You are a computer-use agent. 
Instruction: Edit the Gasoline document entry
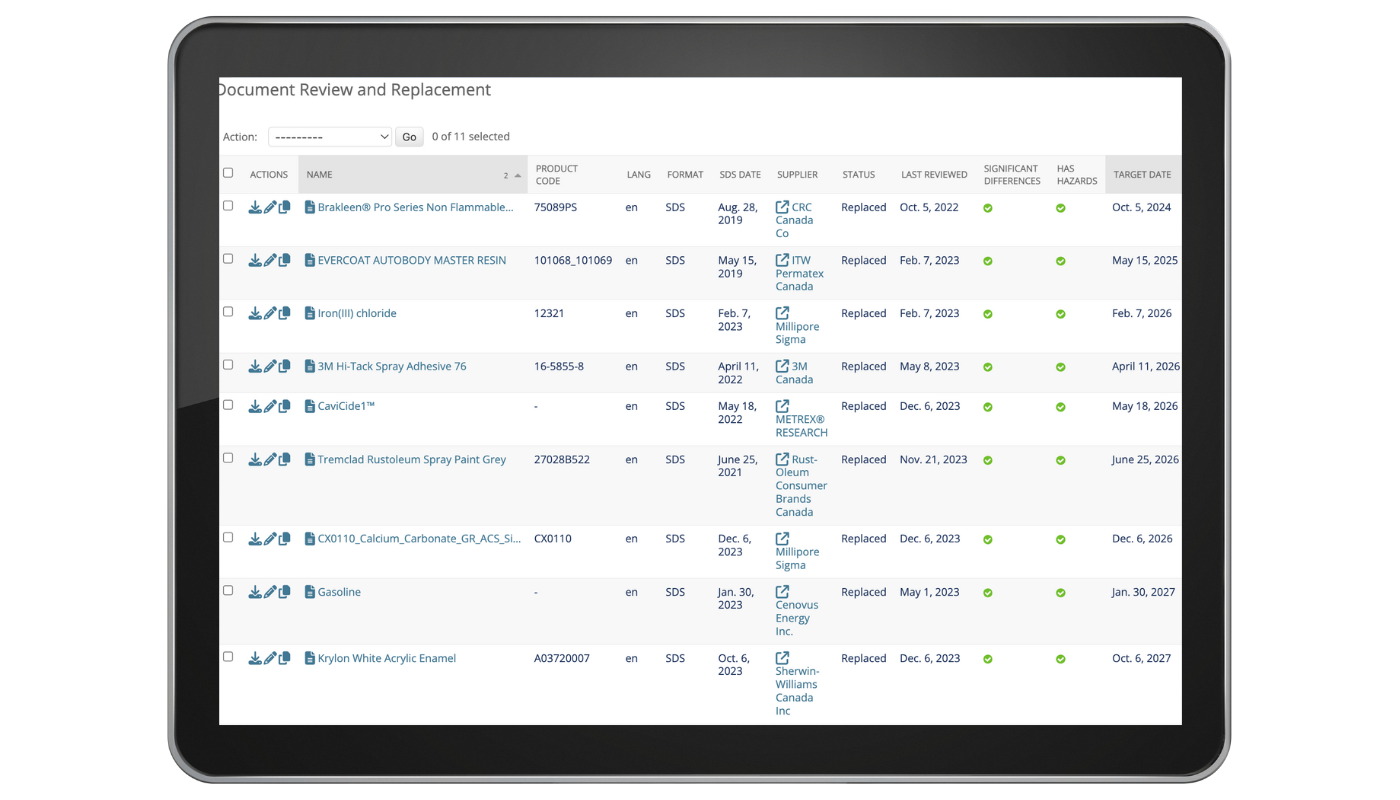[270, 592]
